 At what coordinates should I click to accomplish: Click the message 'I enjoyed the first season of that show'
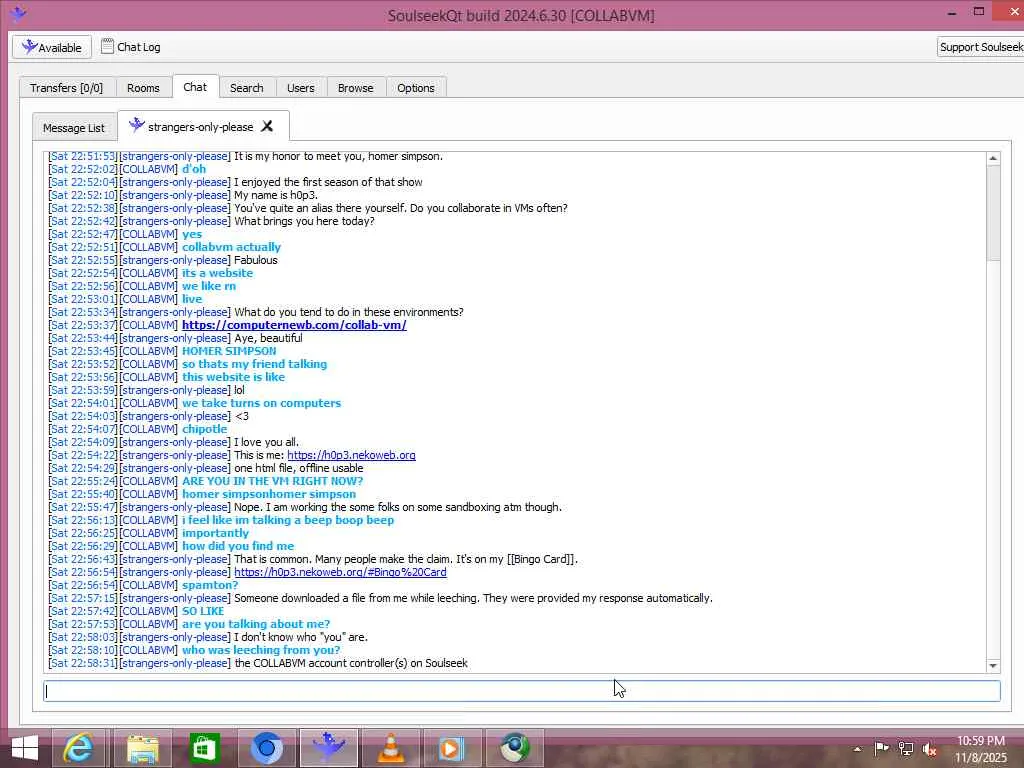[x=328, y=182]
